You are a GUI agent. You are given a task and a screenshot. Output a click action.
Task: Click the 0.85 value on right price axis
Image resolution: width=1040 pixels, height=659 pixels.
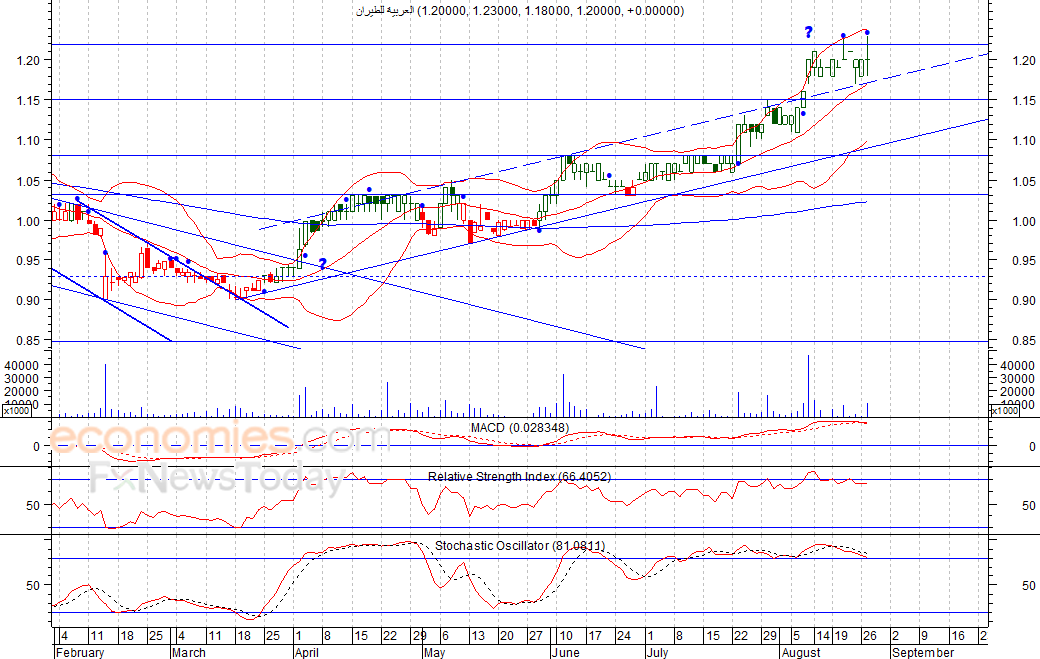pos(1024,341)
